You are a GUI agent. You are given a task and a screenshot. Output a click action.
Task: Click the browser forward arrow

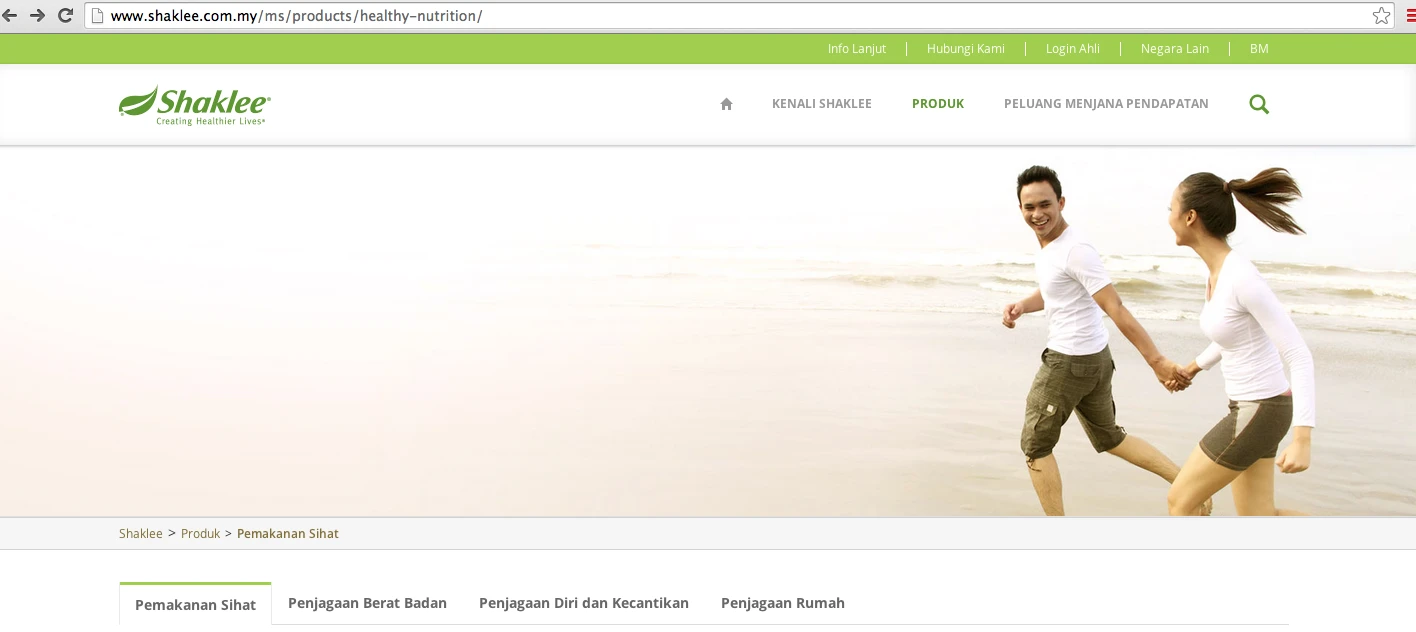pos(37,15)
